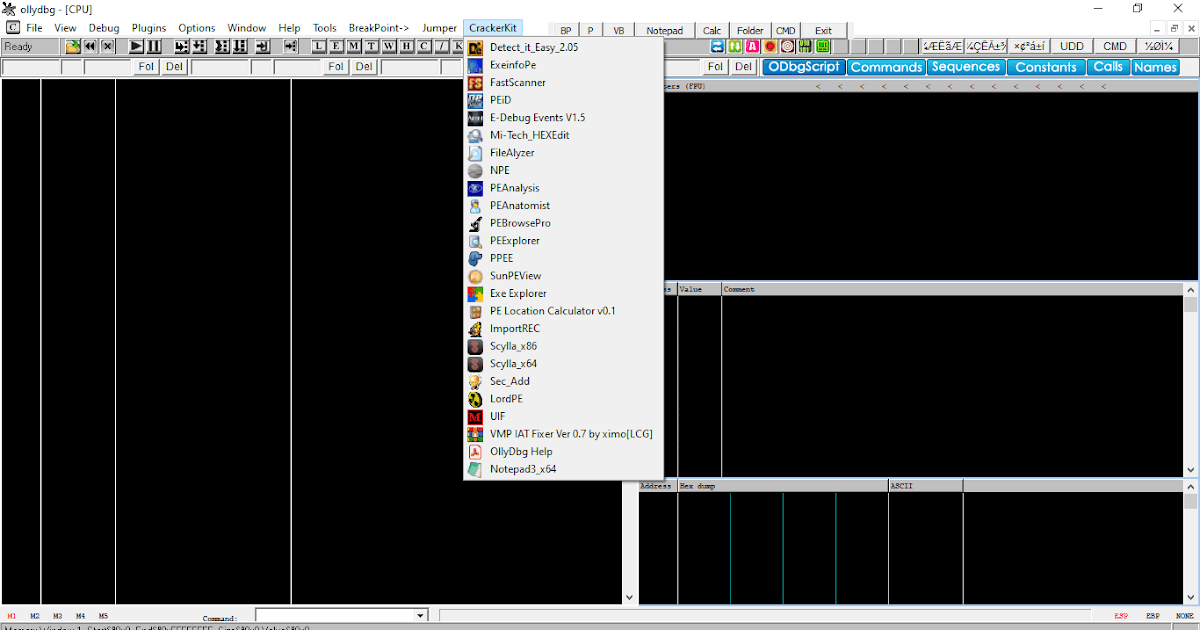
Task: Click the Commands button
Action: [x=886, y=67]
